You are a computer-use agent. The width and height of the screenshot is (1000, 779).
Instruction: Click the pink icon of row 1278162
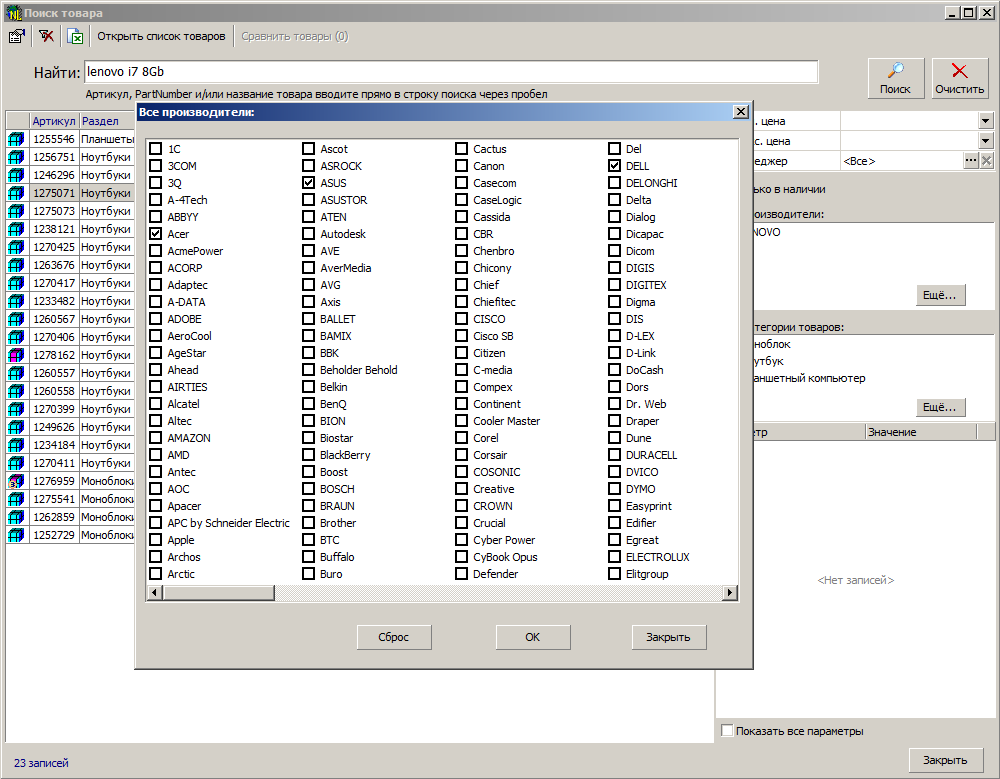point(17,355)
